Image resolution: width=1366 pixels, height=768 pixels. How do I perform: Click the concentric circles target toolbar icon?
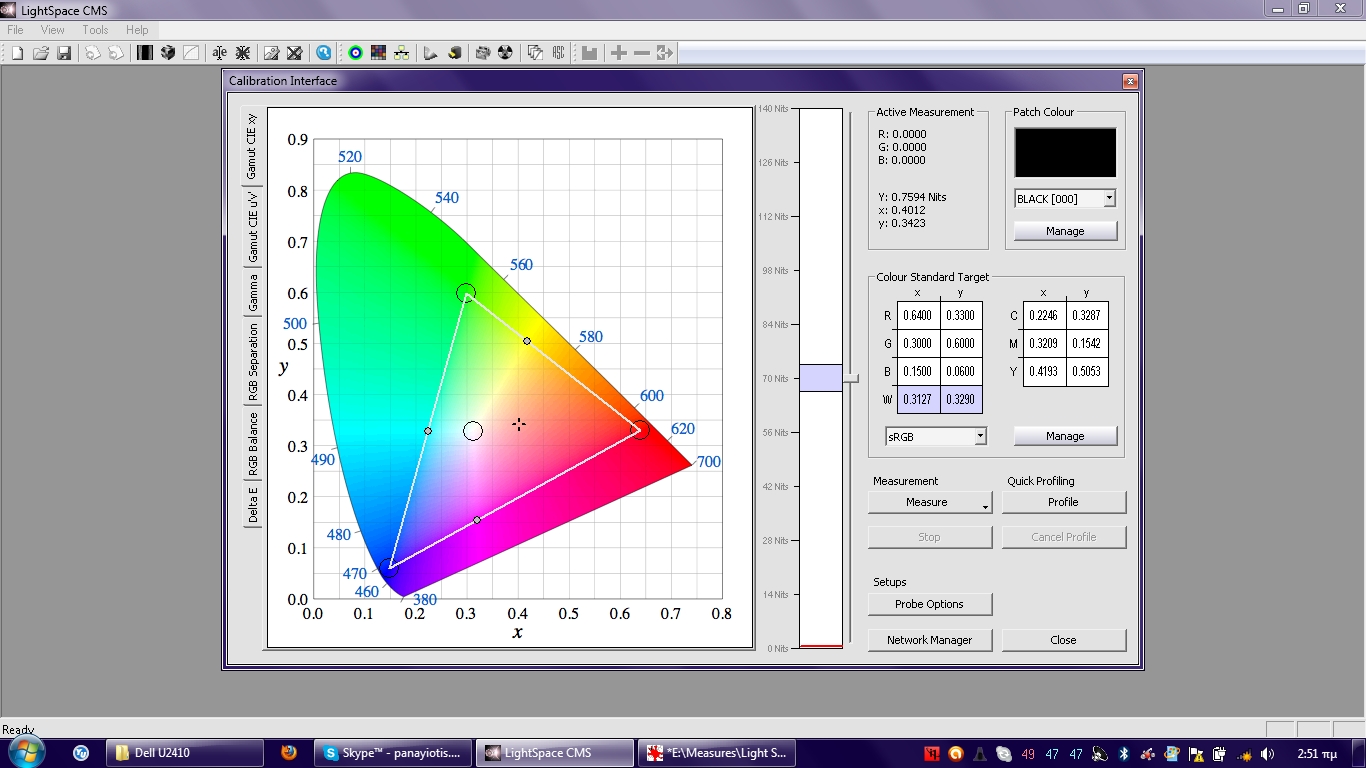click(355, 53)
